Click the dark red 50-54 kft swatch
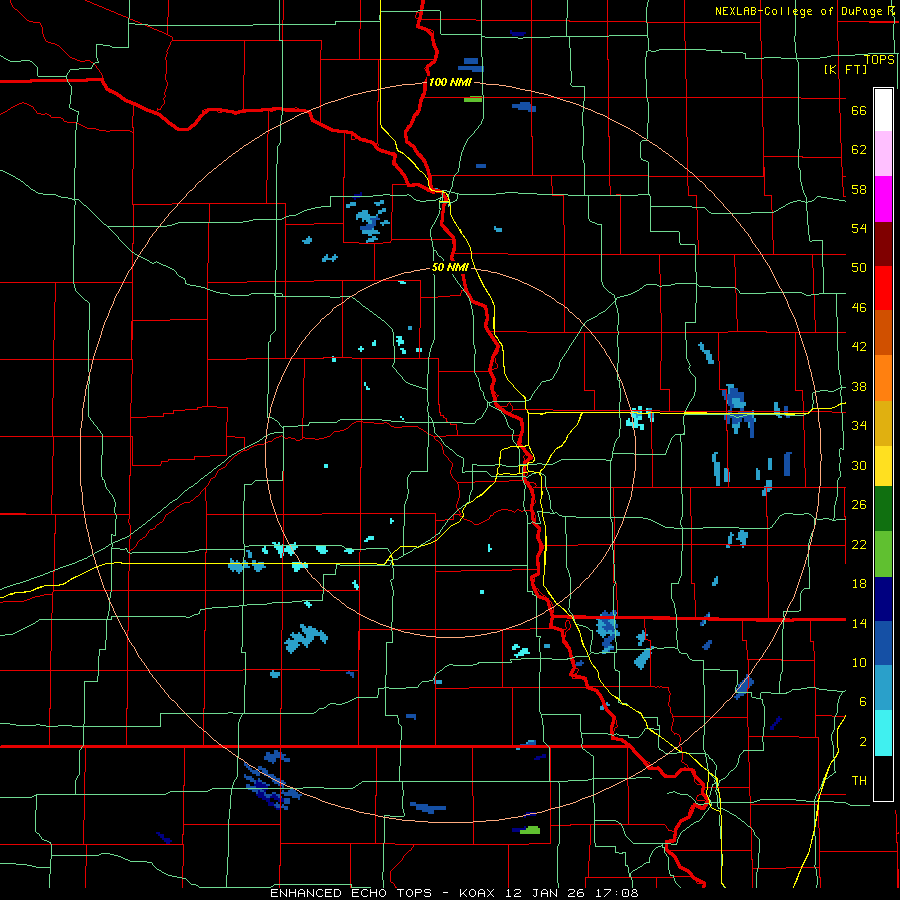Image resolution: width=900 pixels, height=900 pixels. (883, 244)
